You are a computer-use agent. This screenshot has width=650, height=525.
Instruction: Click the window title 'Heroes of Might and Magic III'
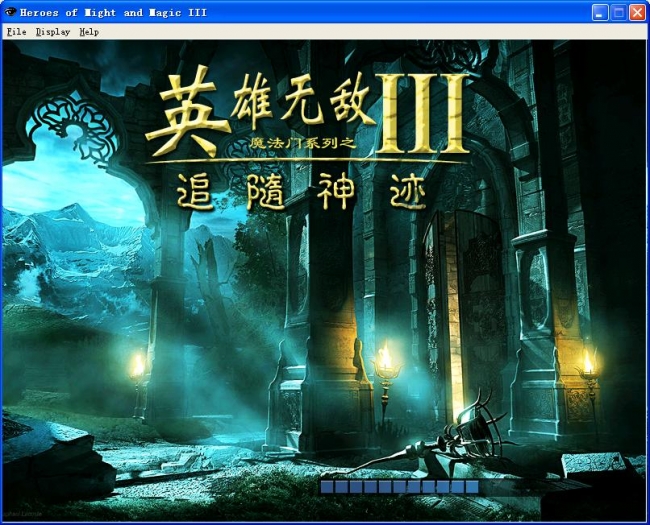tap(113, 12)
